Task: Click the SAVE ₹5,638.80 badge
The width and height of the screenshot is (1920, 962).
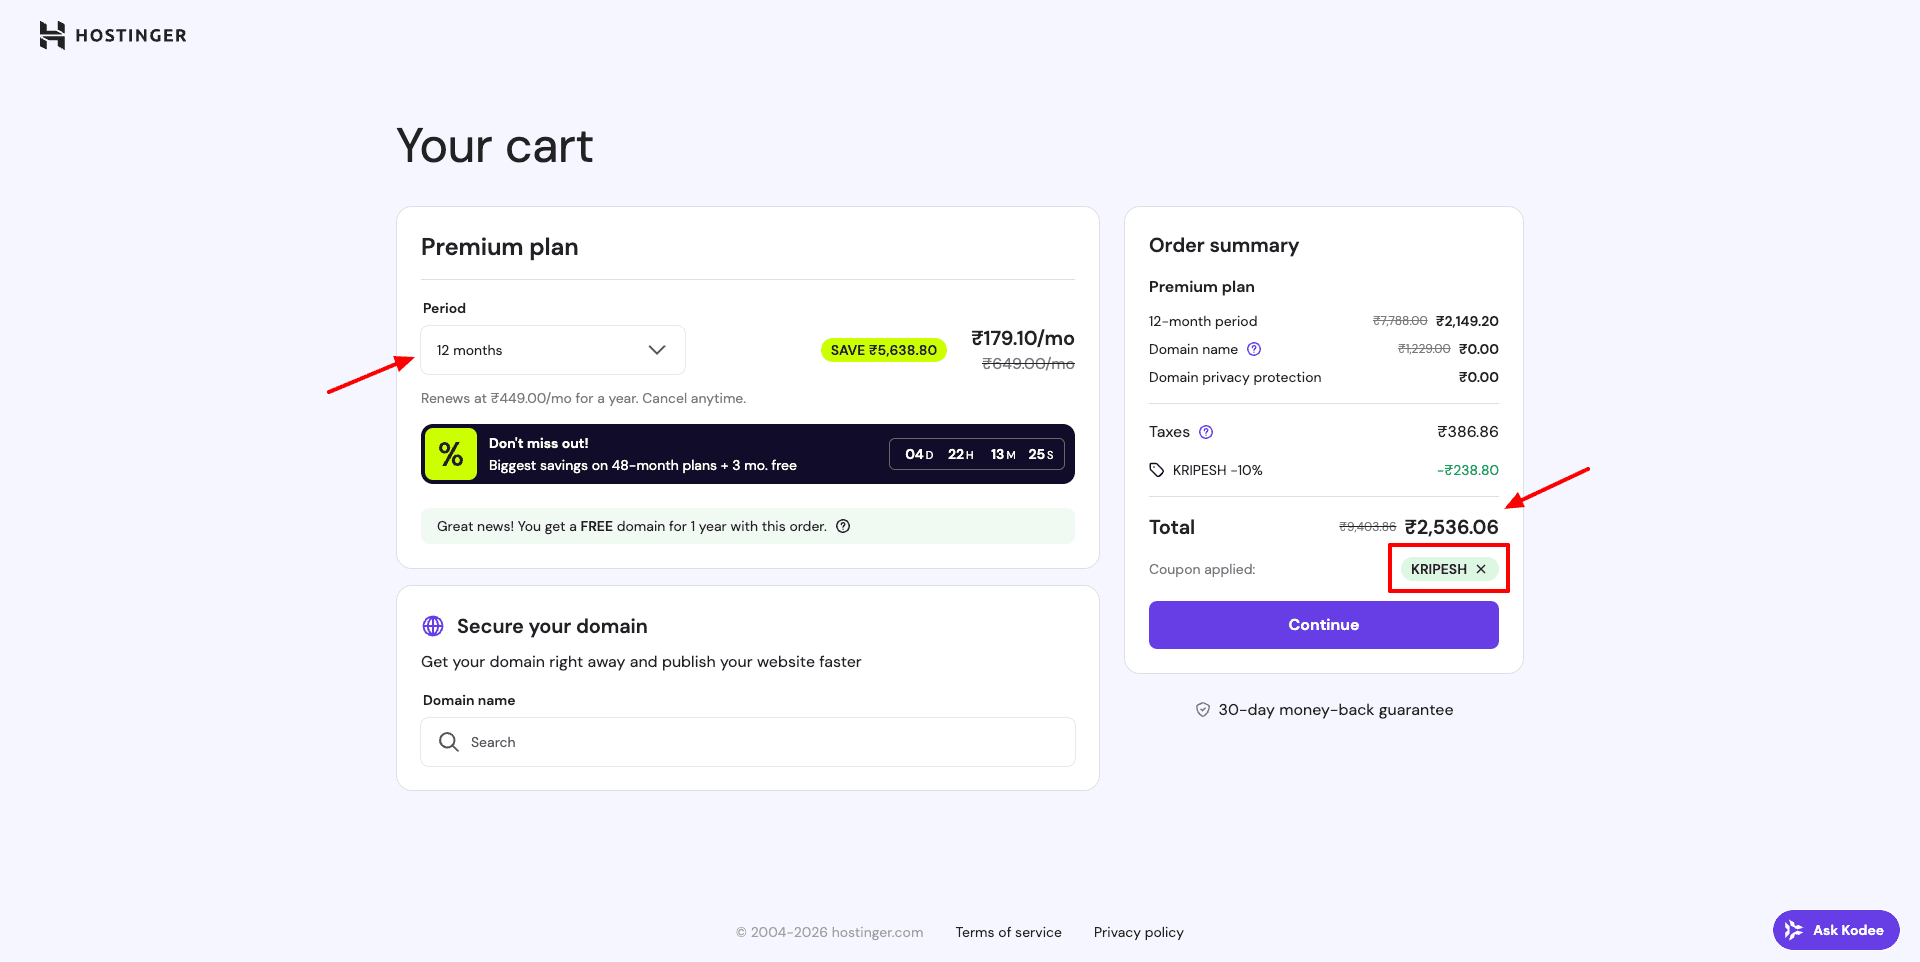Action: coord(883,350)
